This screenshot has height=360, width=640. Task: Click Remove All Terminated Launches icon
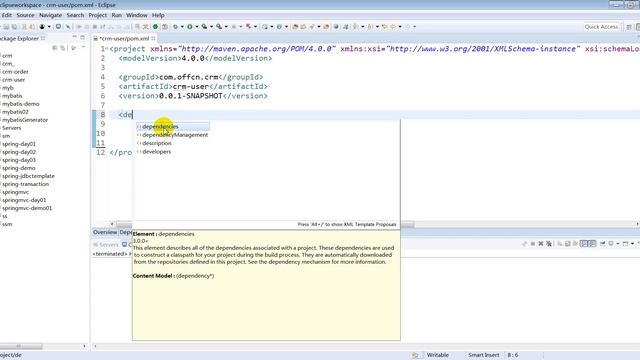point(549,244)
